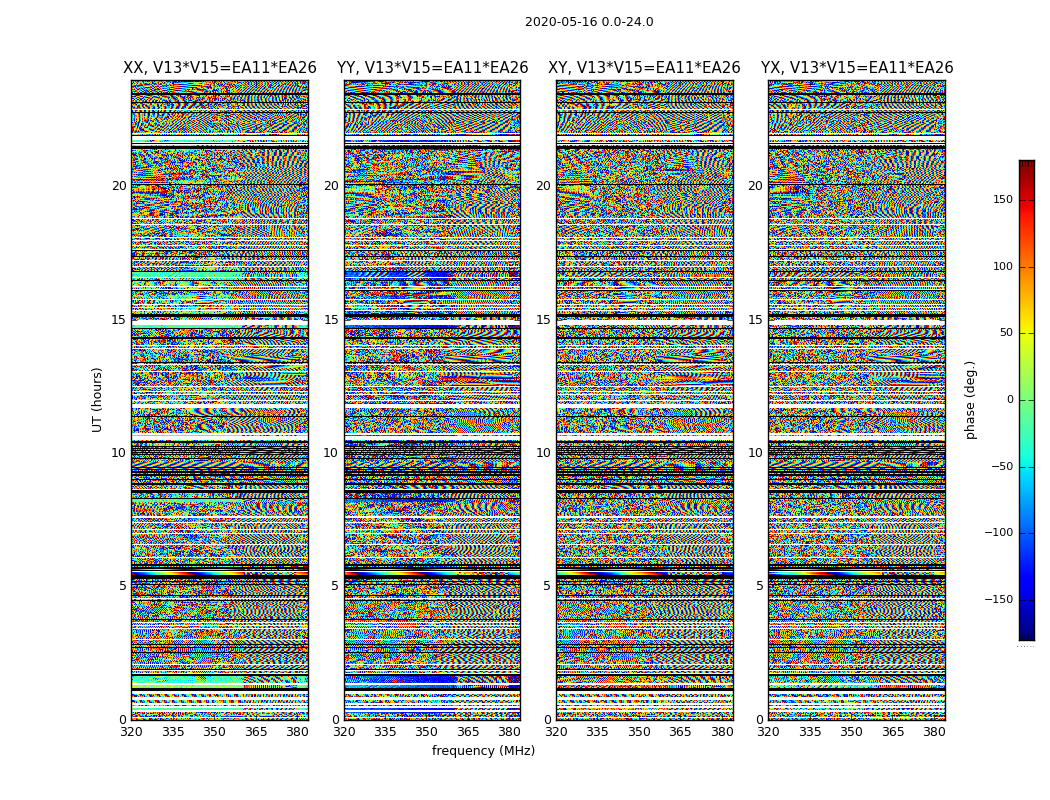Viewport: 1050px width, 800px height.
Task: Click the phase colorbar scale
Action: pyautogui.click(x=1027, y=400)
